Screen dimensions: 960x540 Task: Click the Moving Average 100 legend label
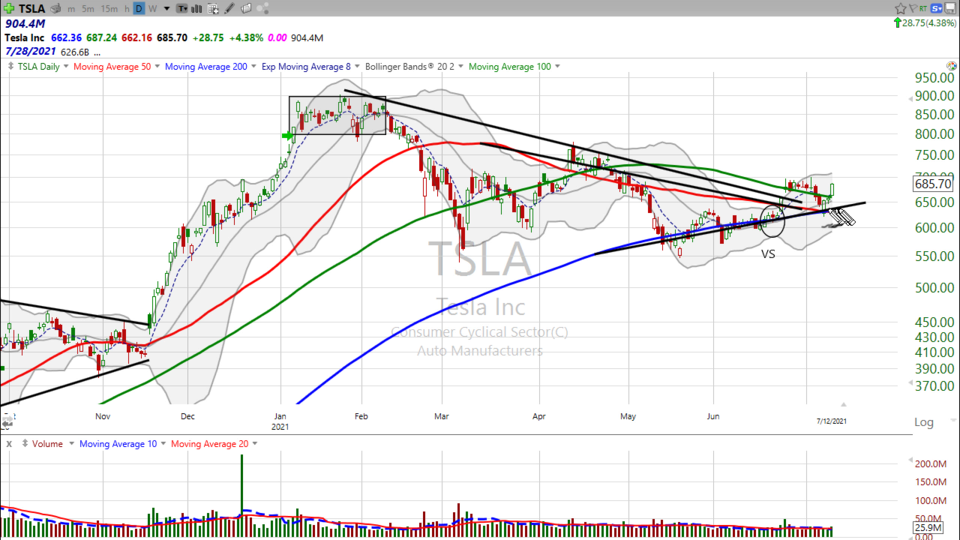pos(510,67)
